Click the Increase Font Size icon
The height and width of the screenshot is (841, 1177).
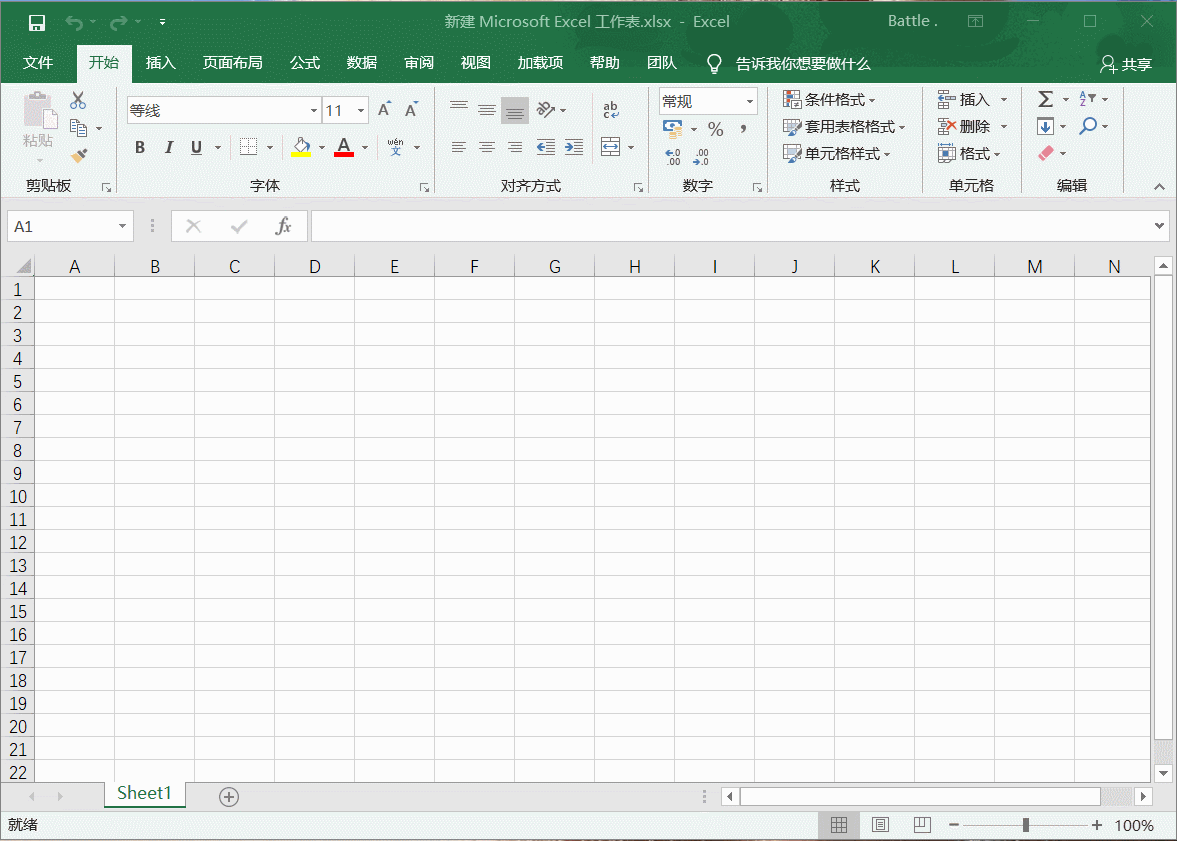(384, 110)
